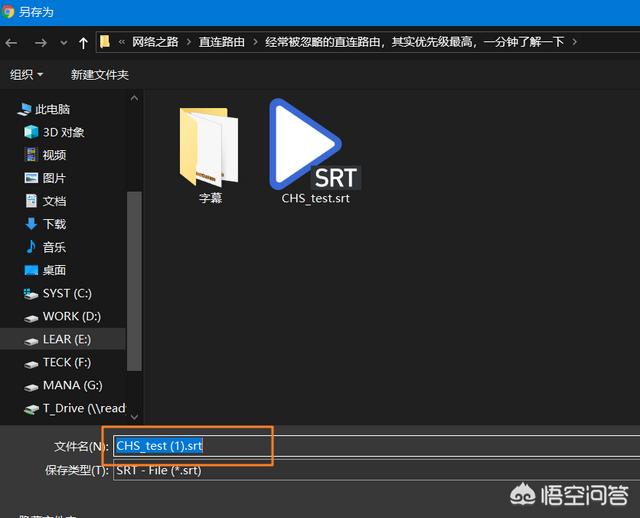Open chevron after the last breadcrumb segment
This screenshot has height=518, width=640.
tap(575, 42)
